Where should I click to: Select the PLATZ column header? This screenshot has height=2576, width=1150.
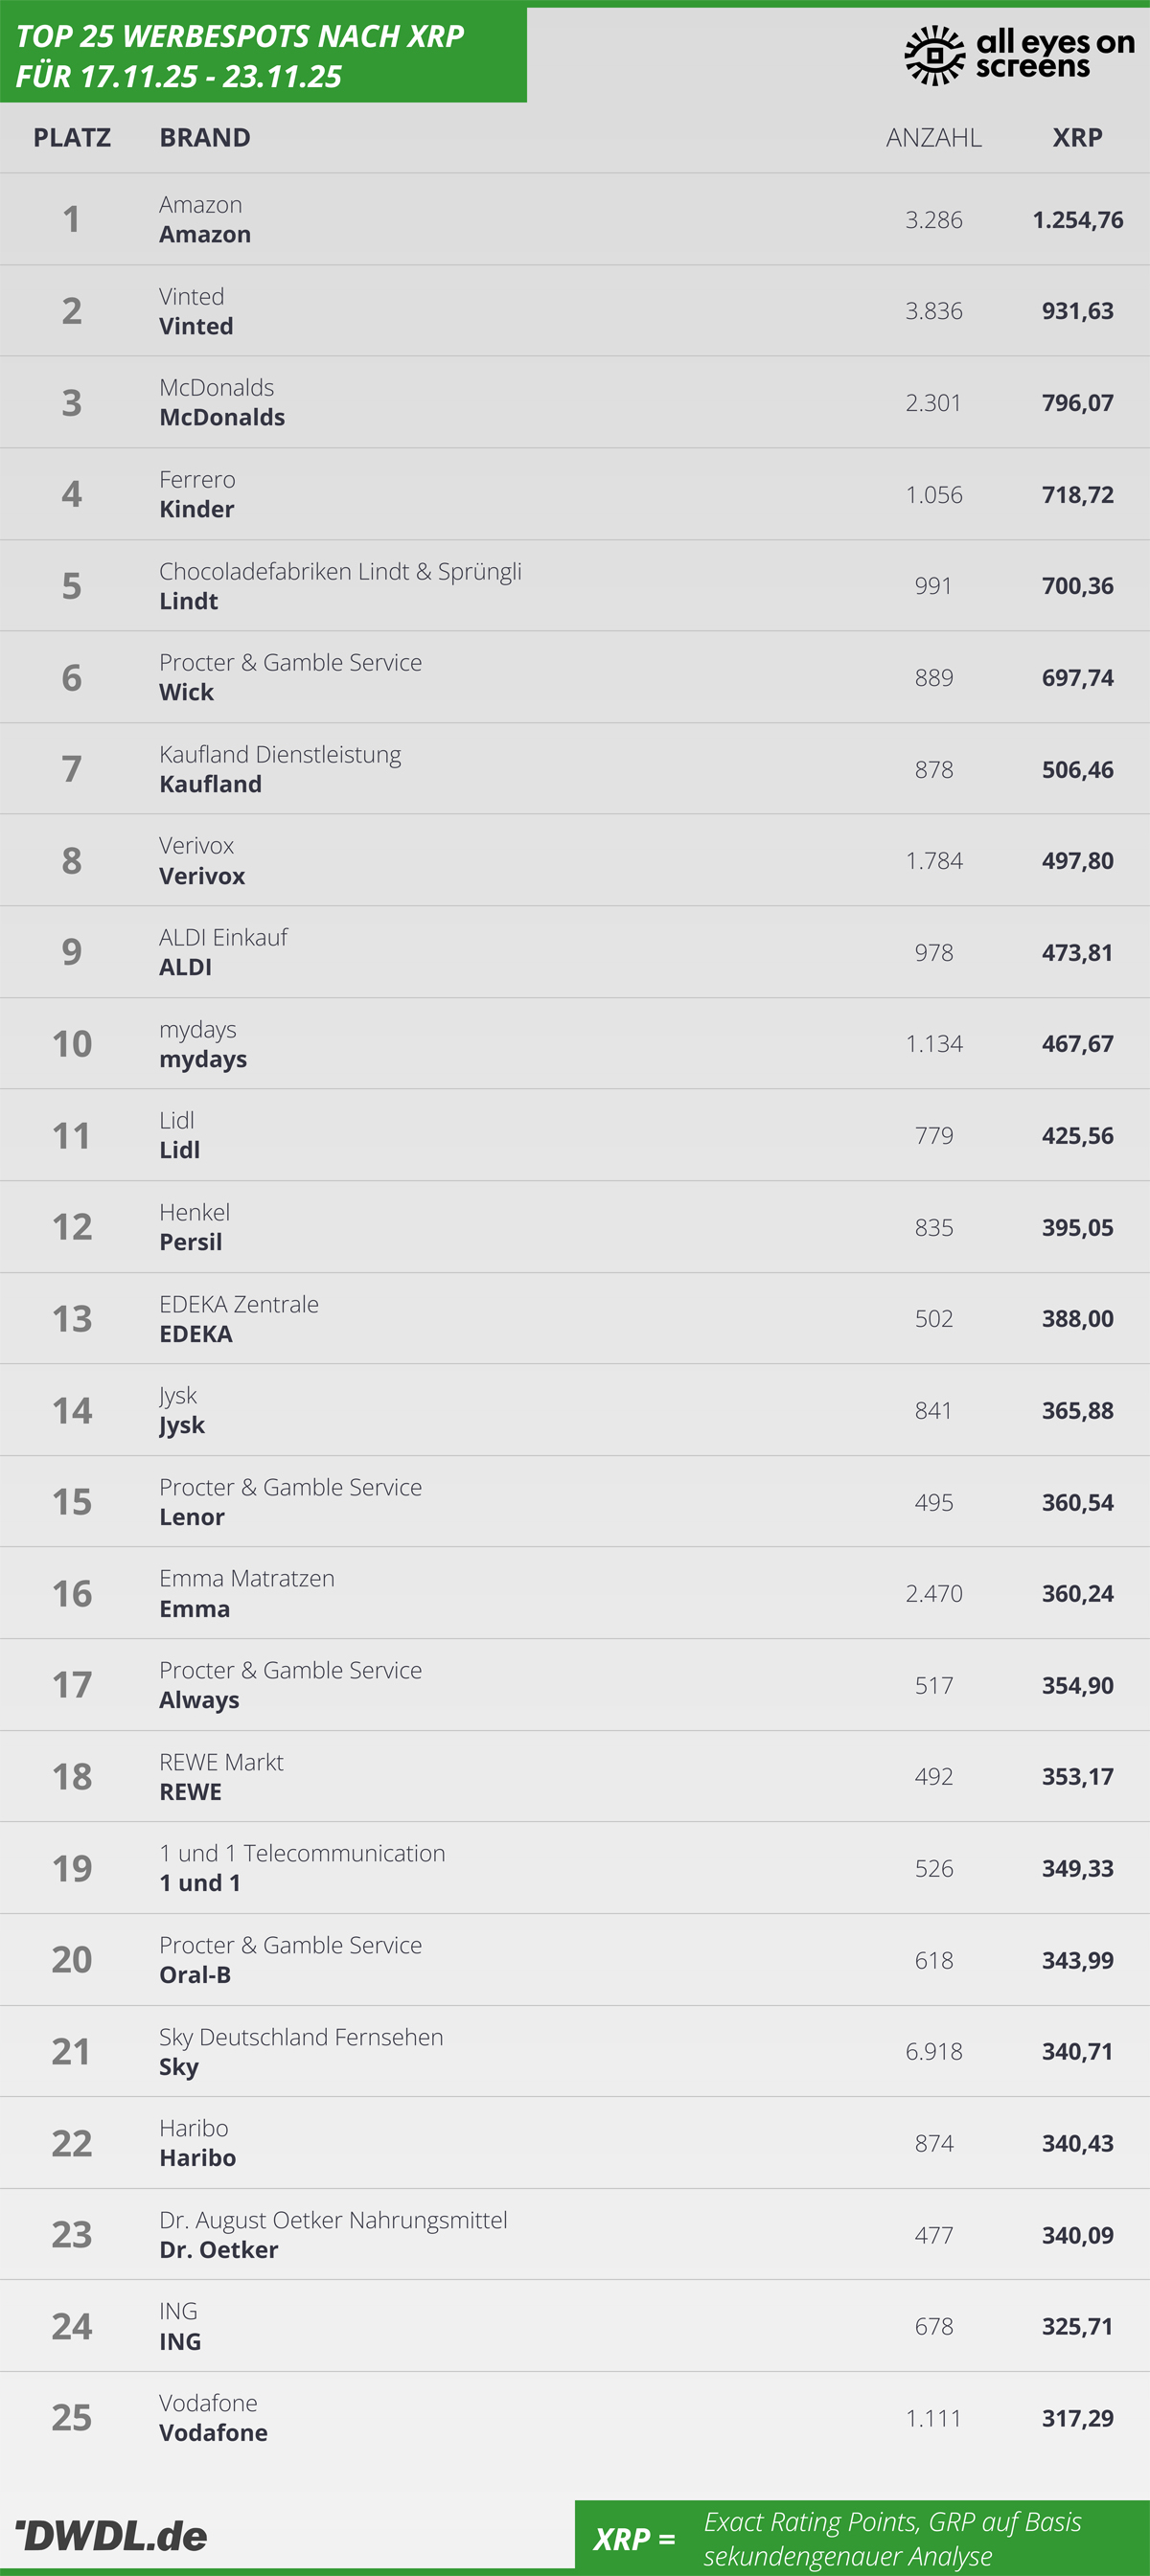coord(72,138)
